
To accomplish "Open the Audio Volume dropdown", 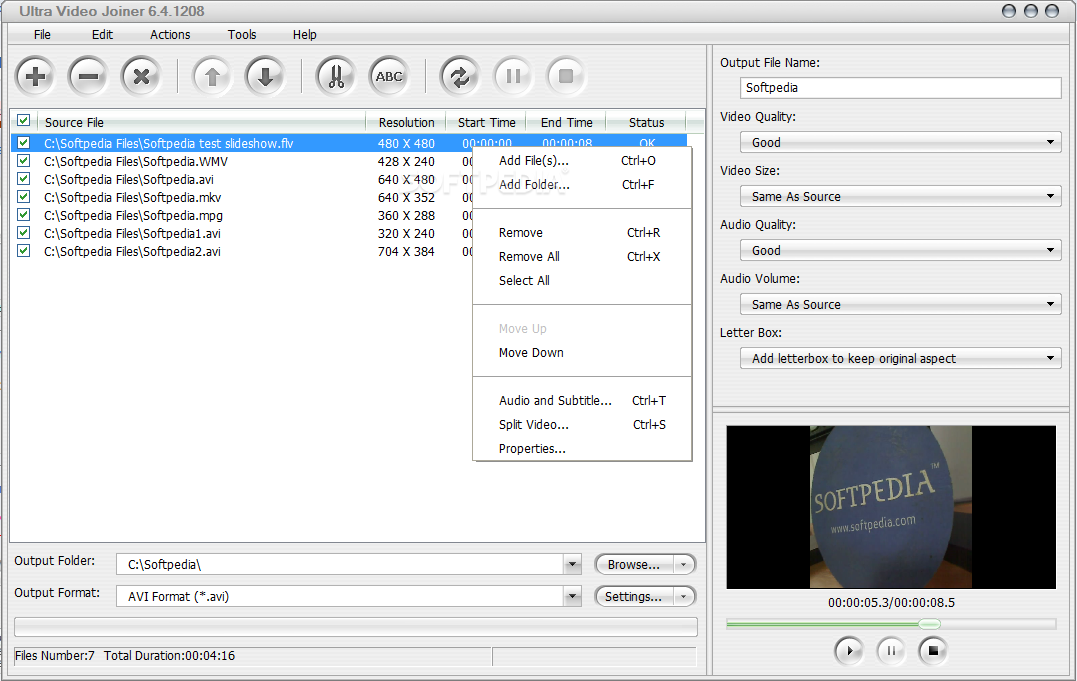I will click(900, 304).
